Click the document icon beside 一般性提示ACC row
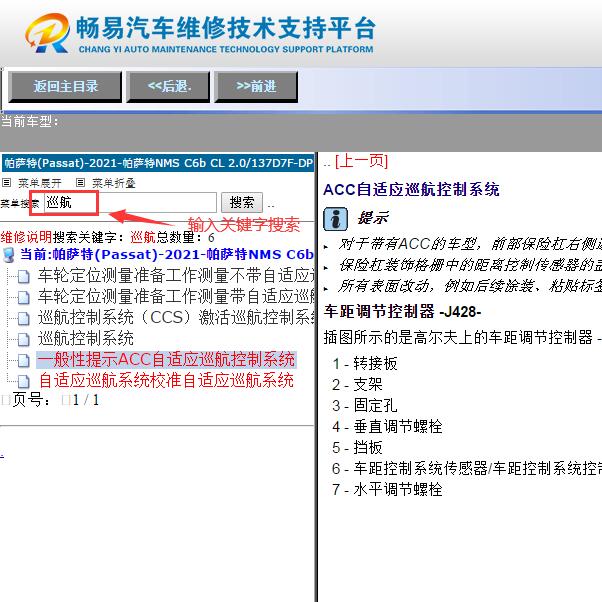602x602 pixels. (23, 361)
